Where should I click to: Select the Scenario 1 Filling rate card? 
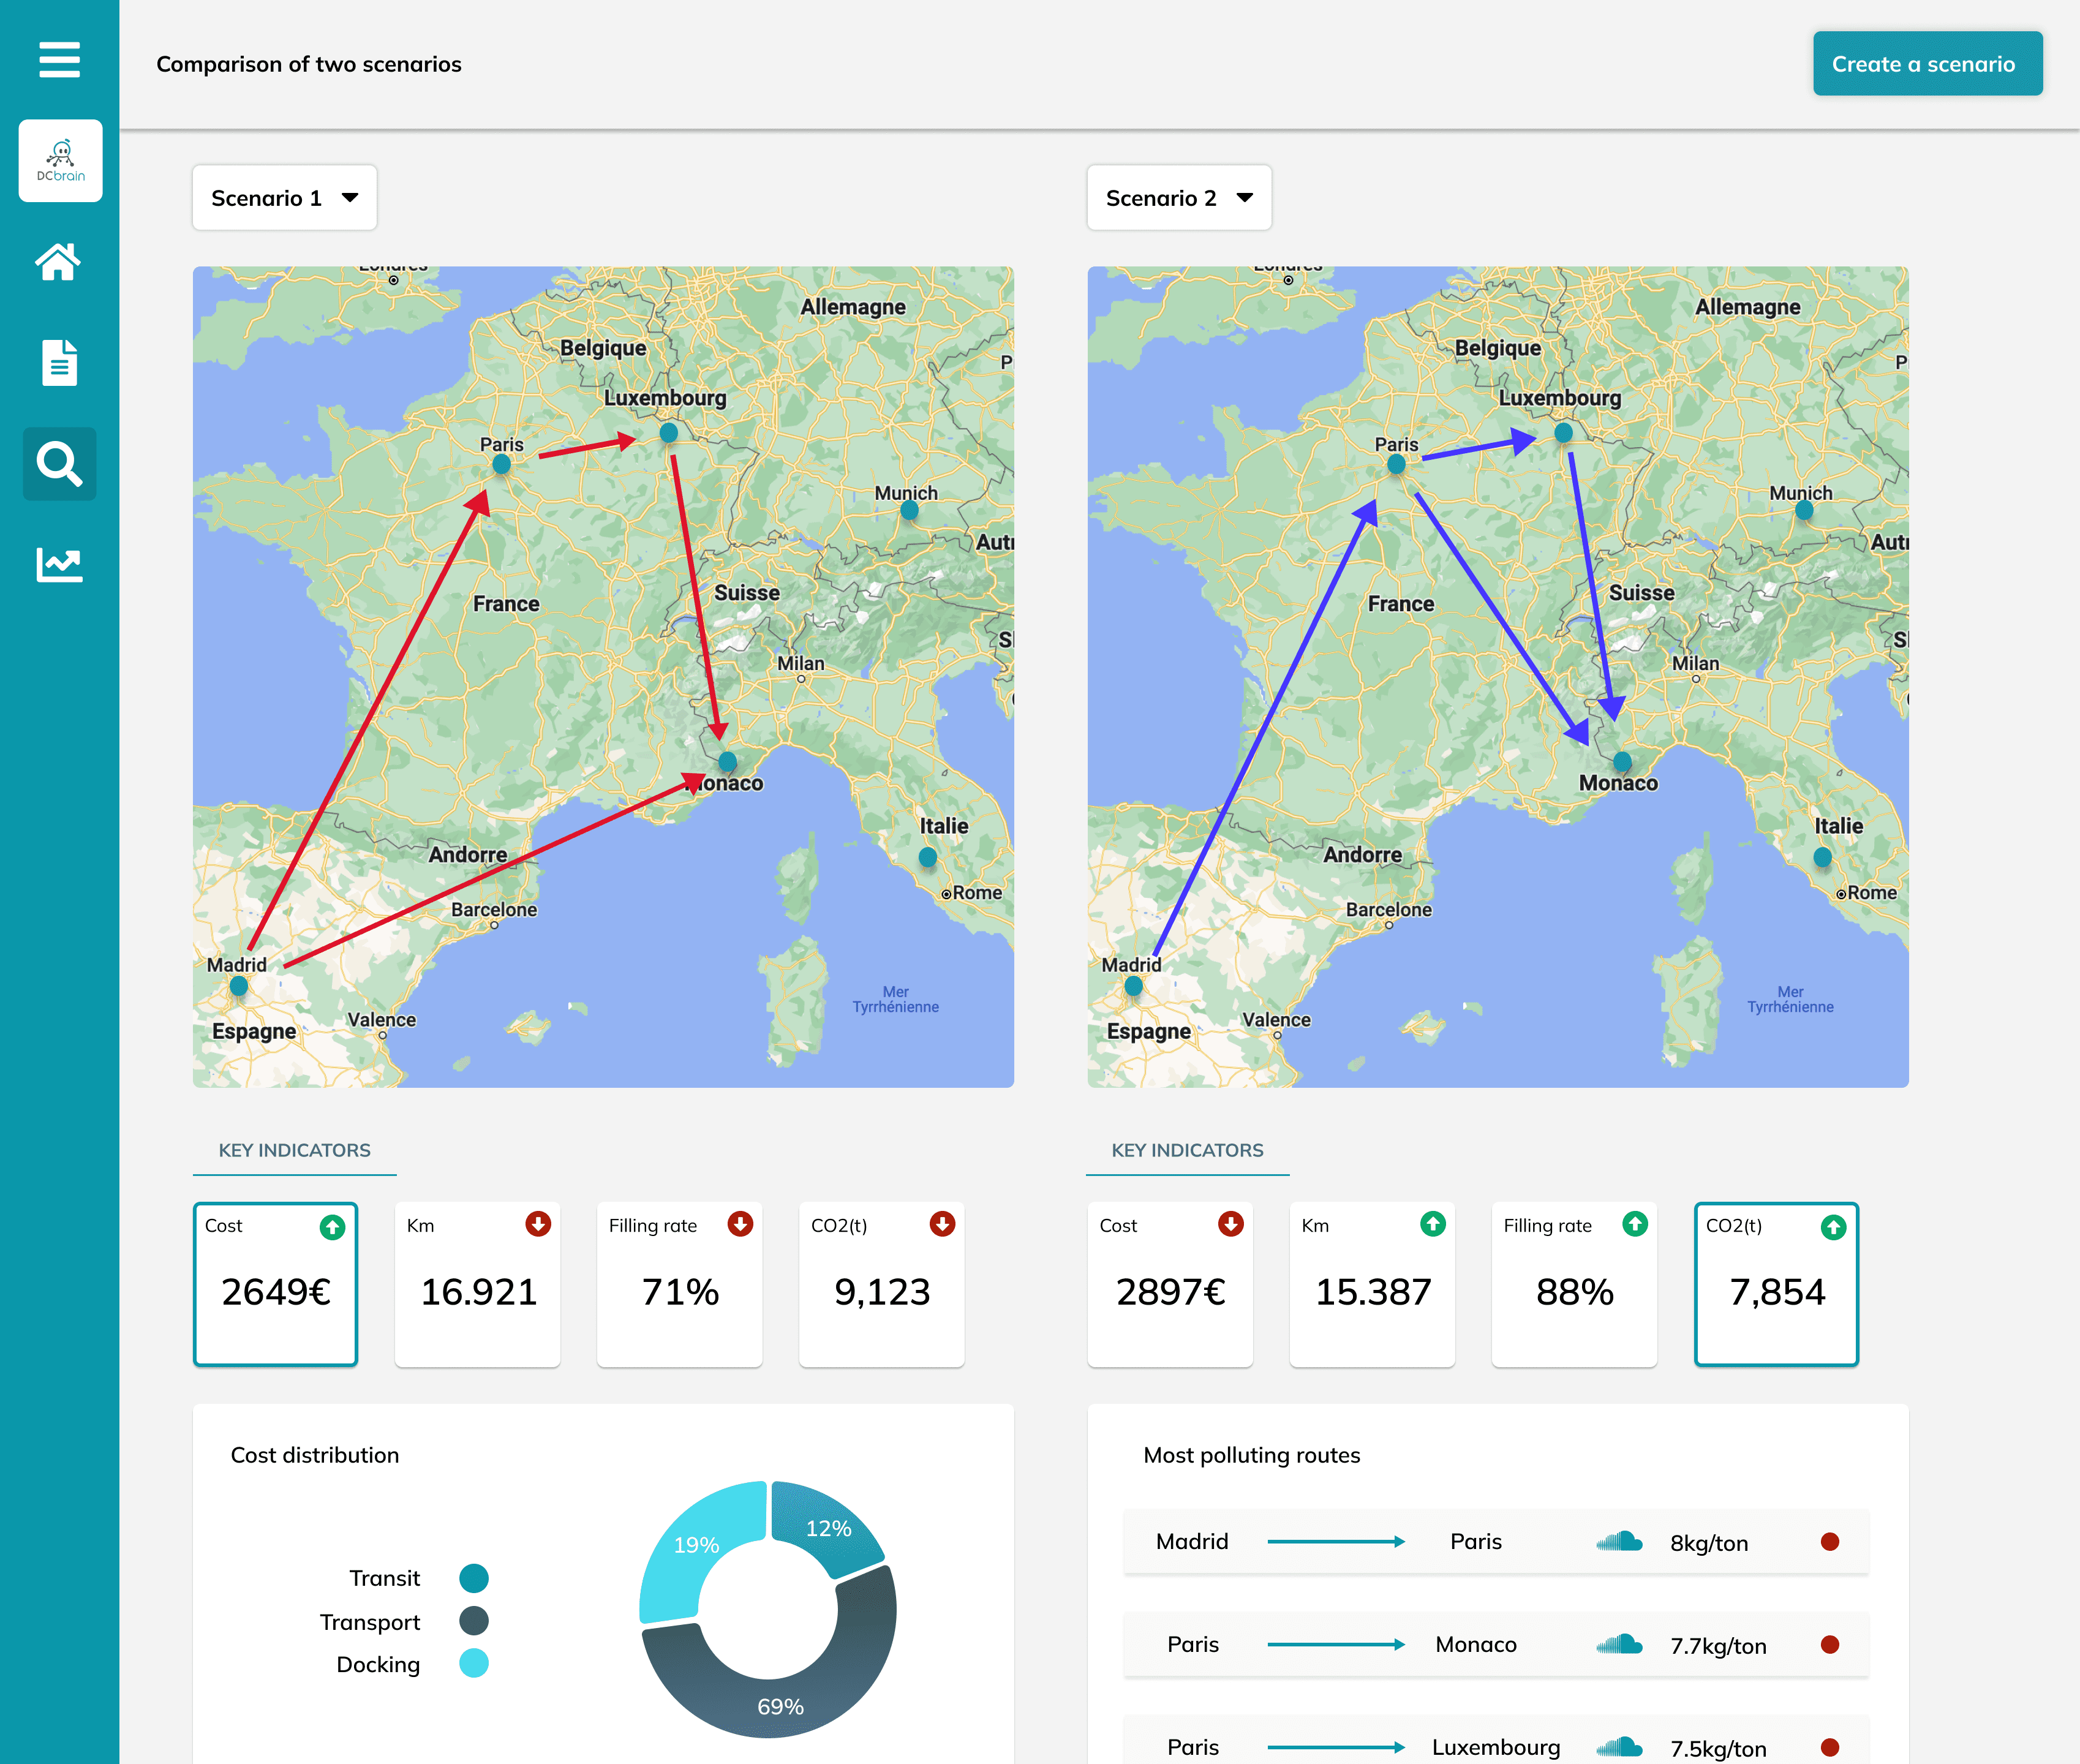click(679, 1285)
